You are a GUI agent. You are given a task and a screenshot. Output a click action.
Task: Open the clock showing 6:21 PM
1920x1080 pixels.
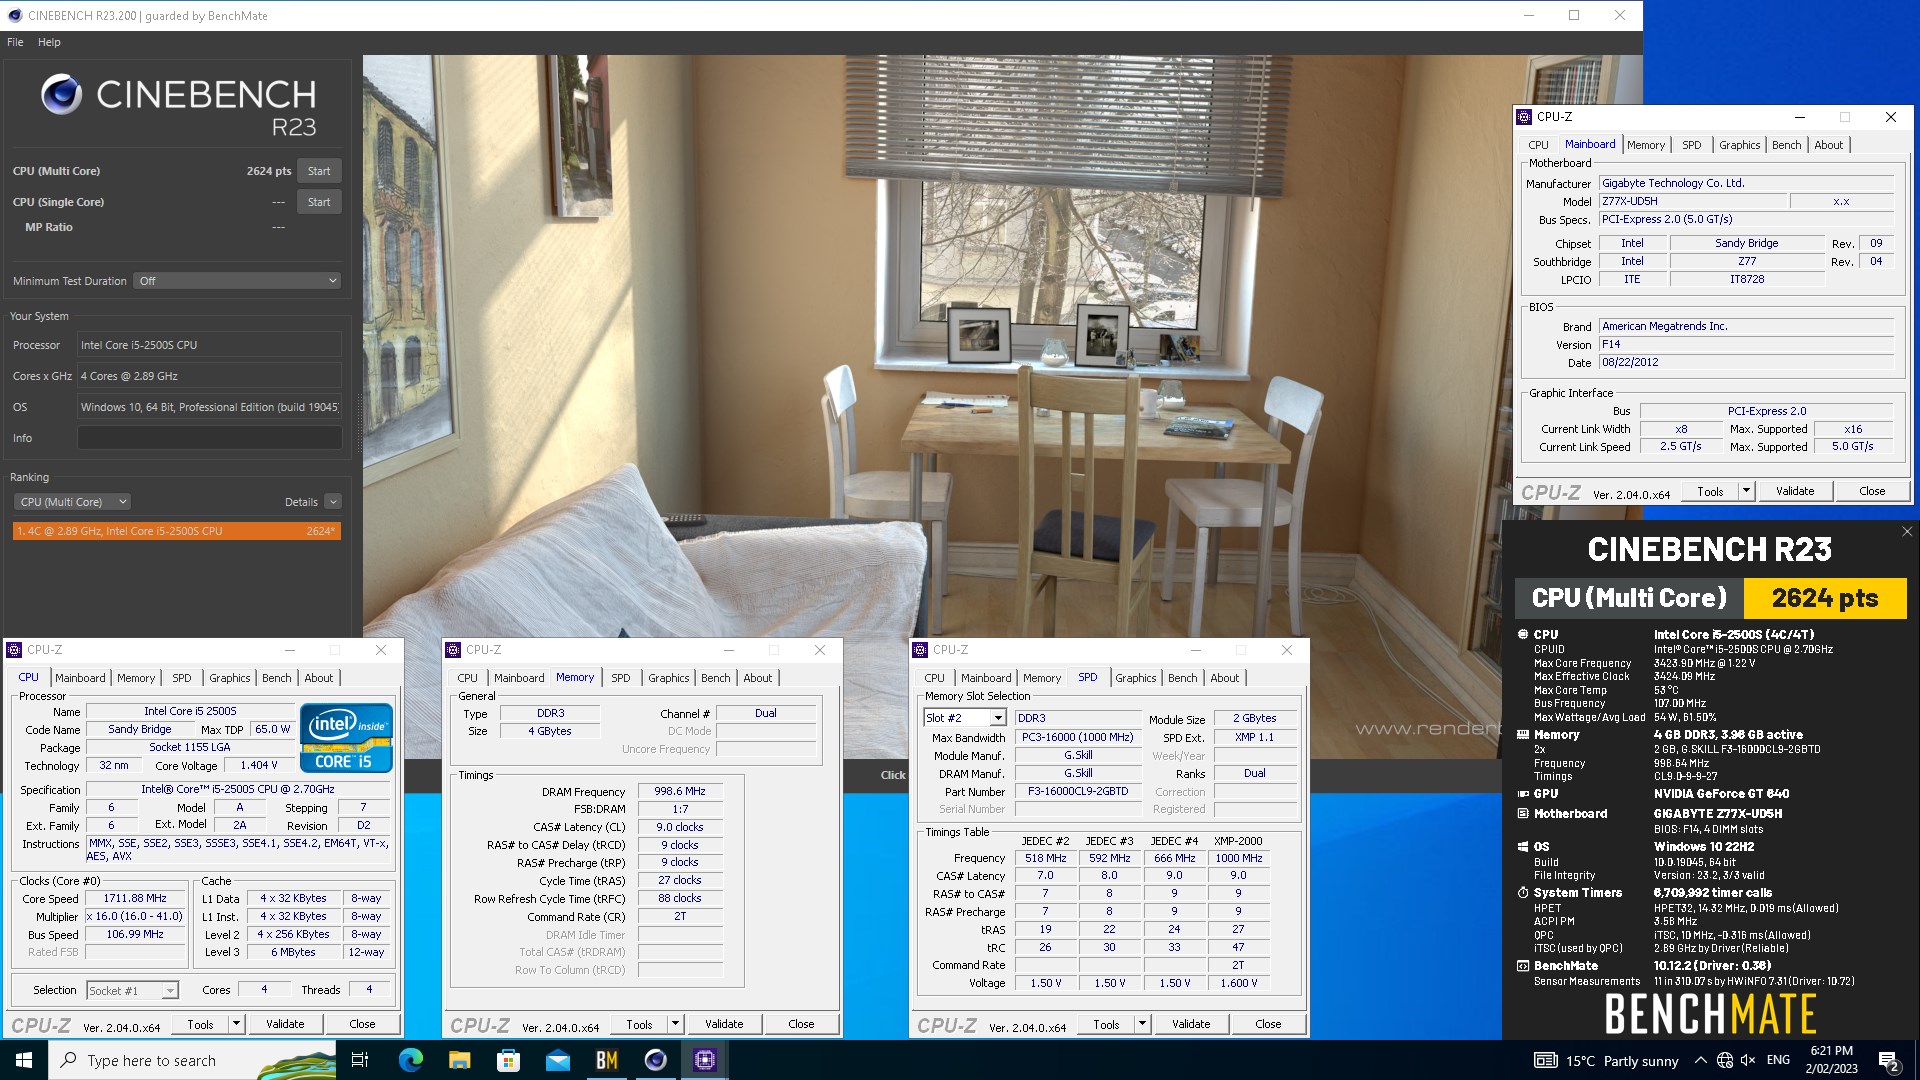(x=1832, y=1060)
